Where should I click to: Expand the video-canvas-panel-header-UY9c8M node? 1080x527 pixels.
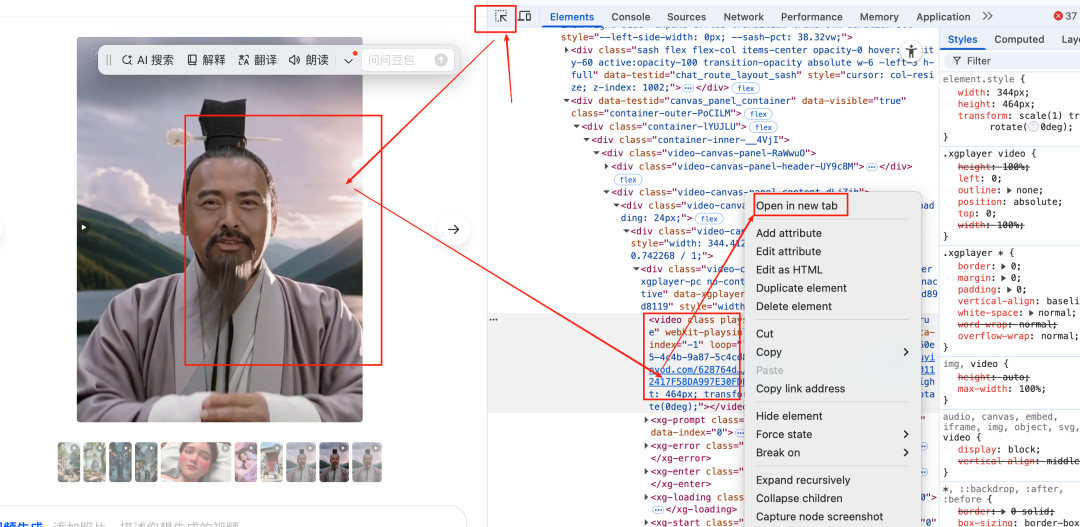[x=606, y=166]
